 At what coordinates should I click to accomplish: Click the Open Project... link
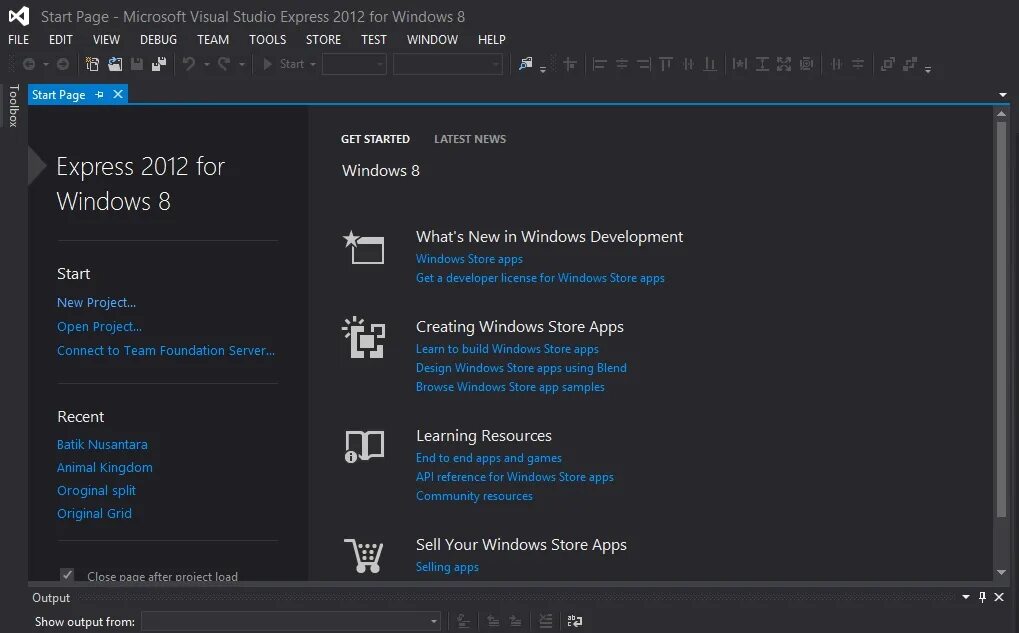pos(99,326)
